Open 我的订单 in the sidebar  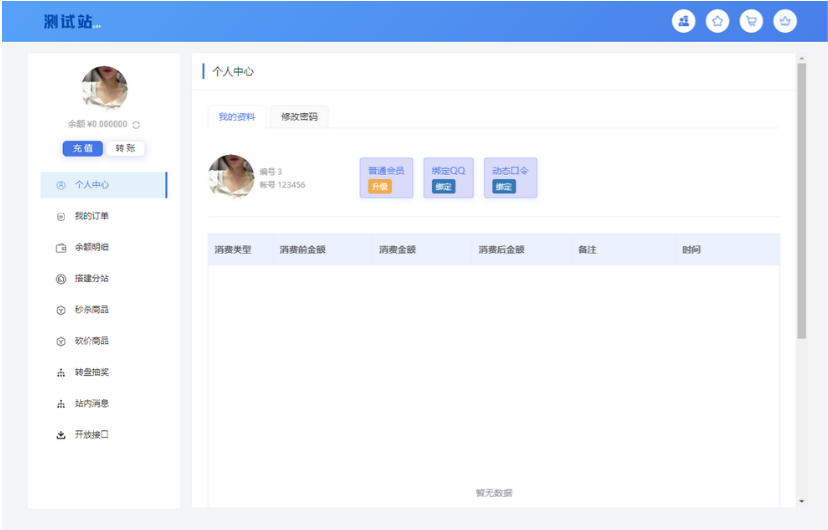91,216
